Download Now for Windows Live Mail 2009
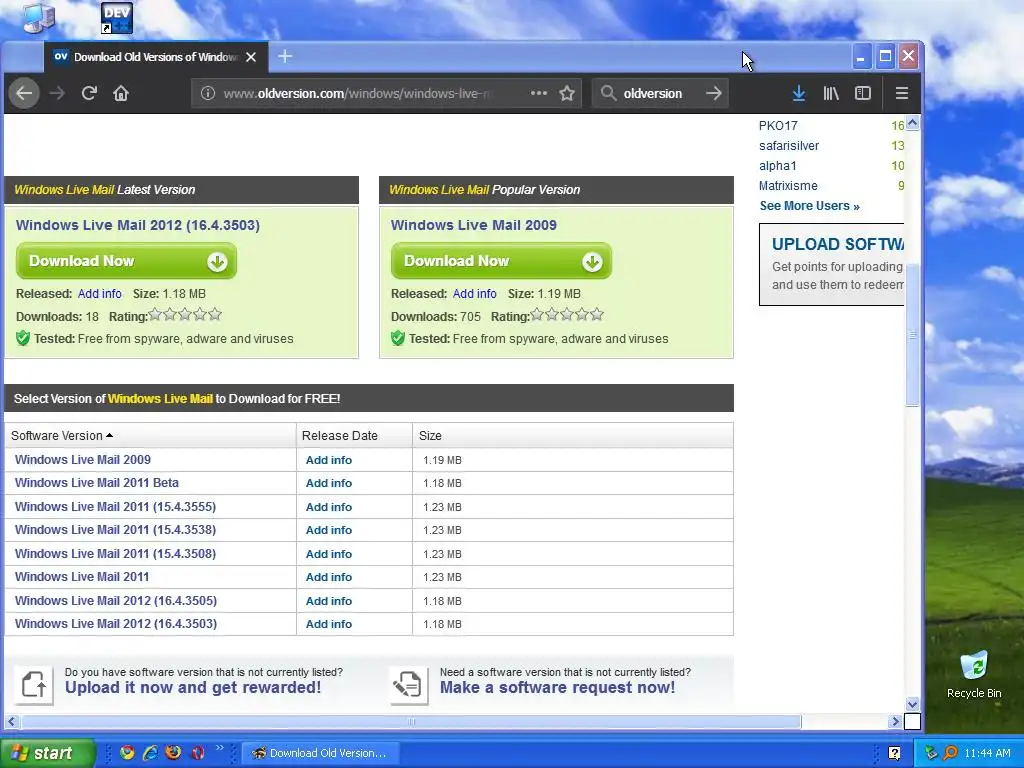The height and width of the screenshot is (768, 1024). pos(501,261)
